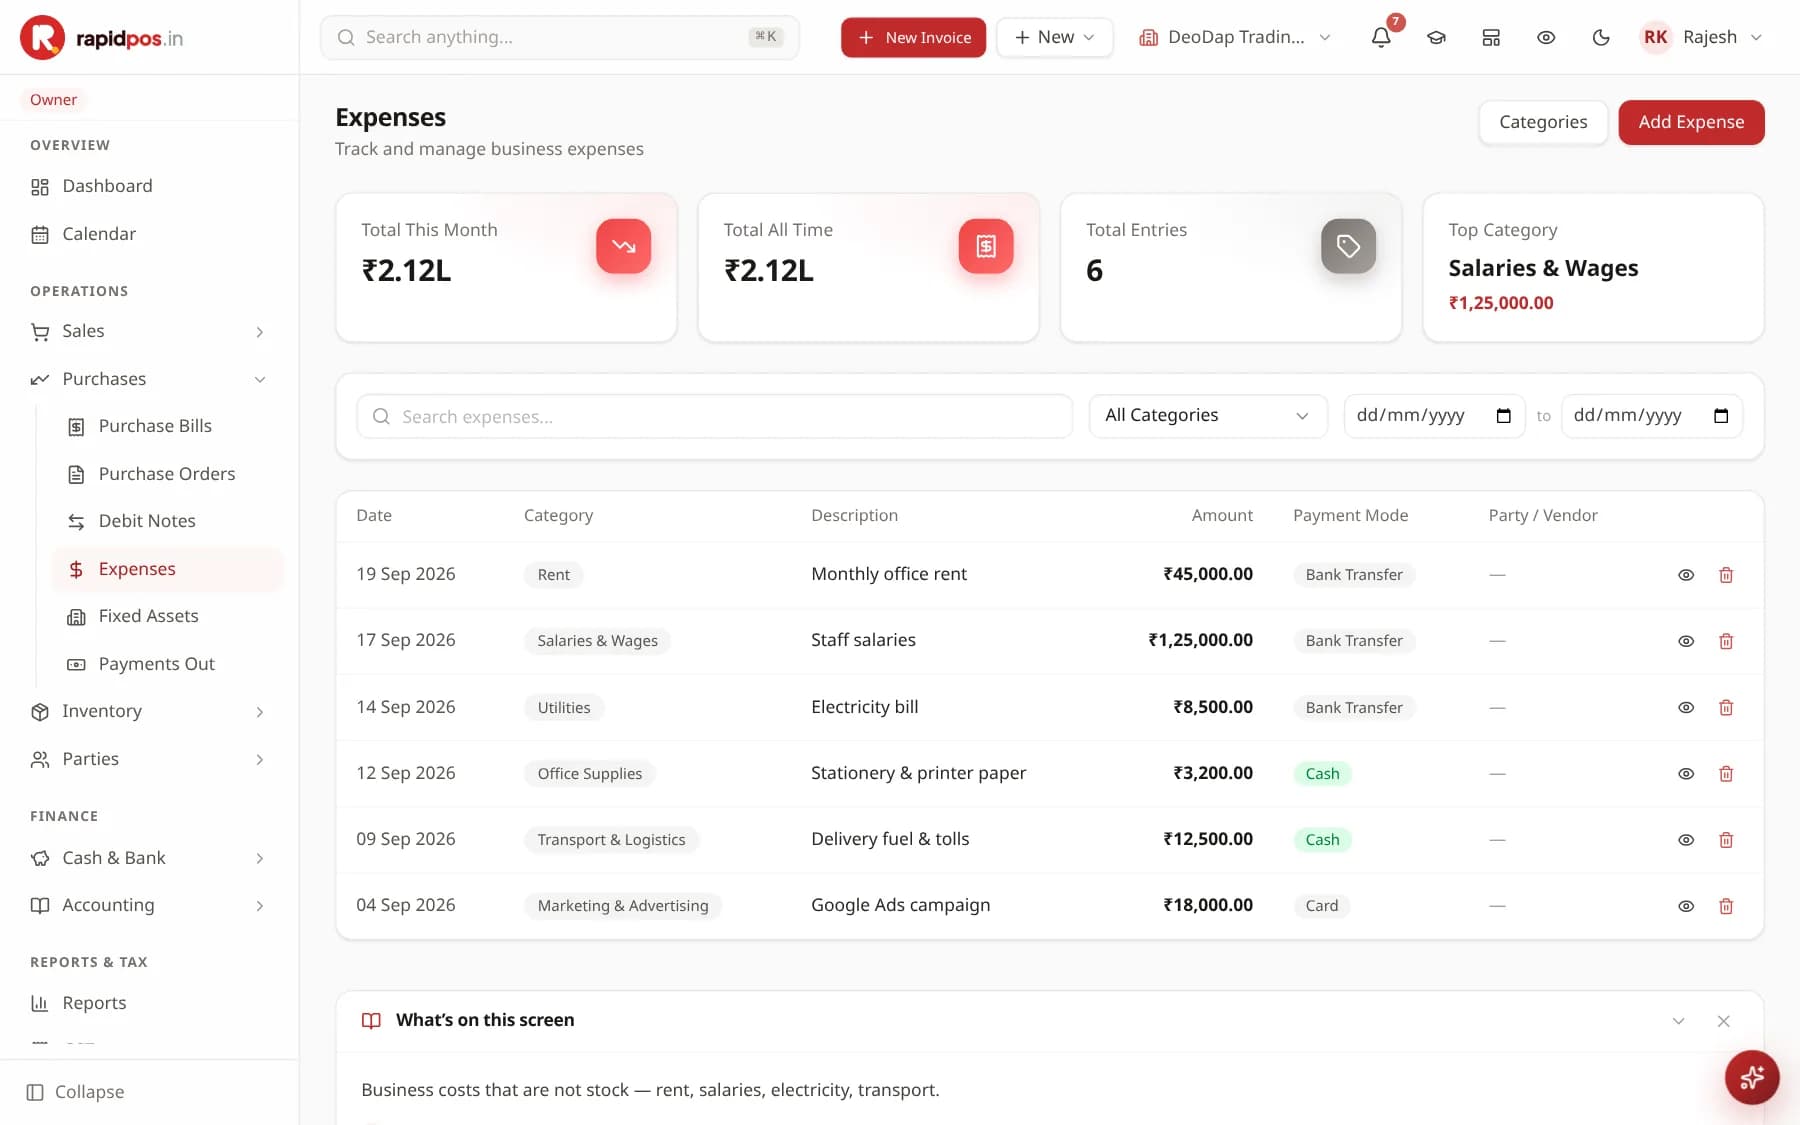
Task: Open the Categories button
Action: 1543,122
